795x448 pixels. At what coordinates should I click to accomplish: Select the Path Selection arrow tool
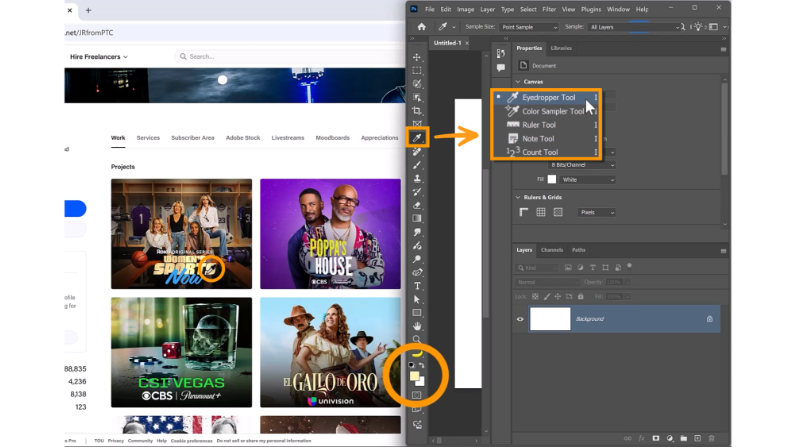pyautogui.click(x=417, y=300)
